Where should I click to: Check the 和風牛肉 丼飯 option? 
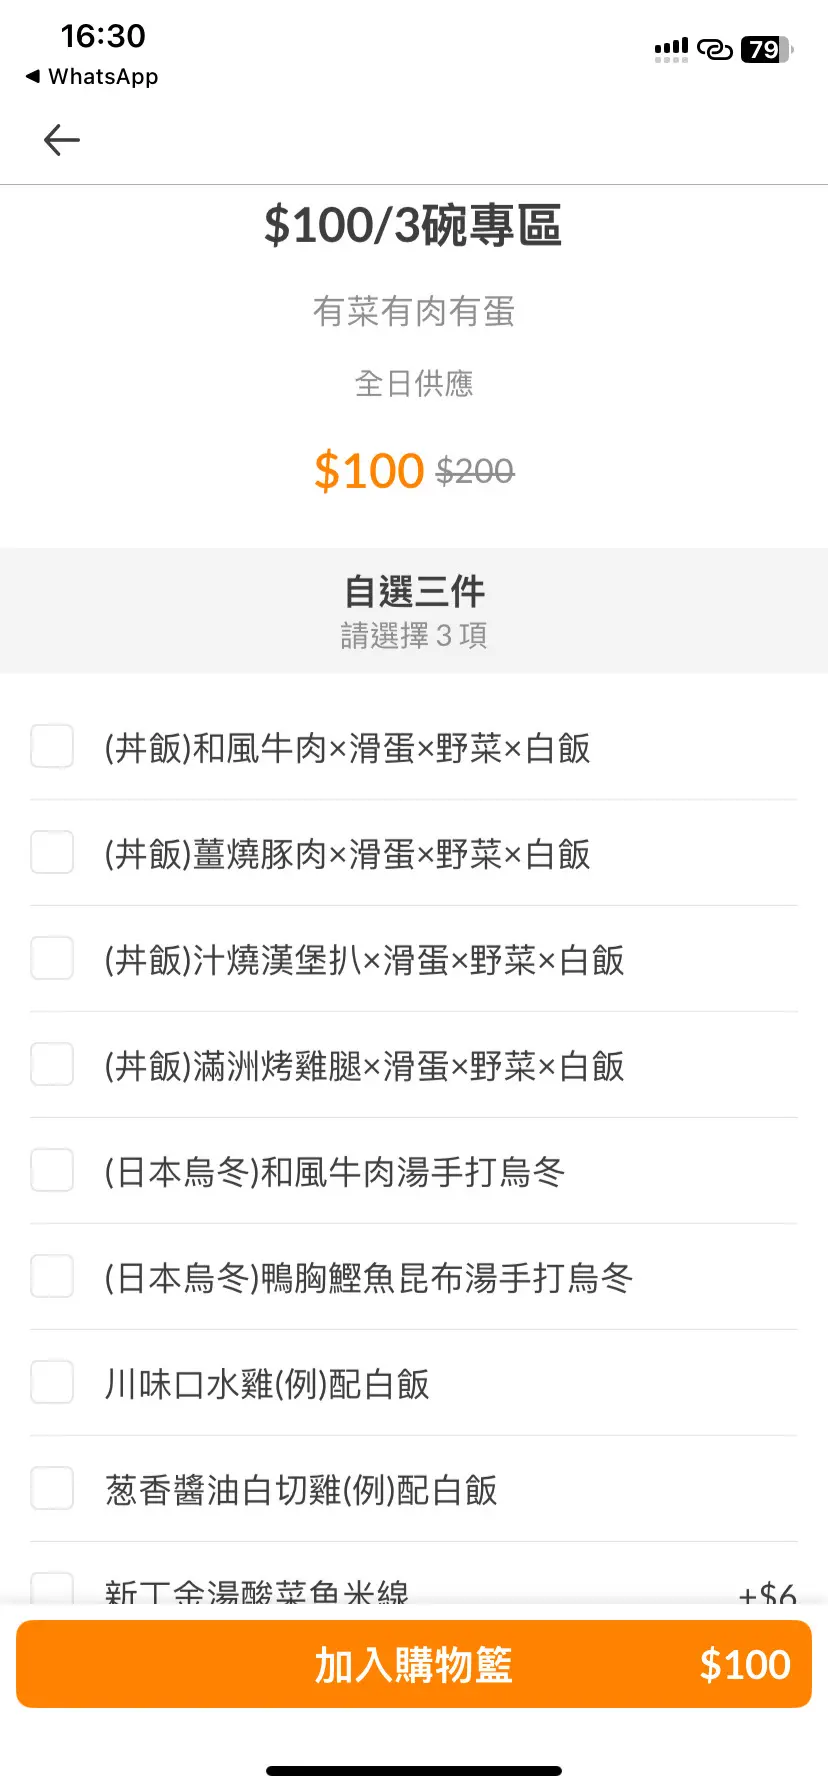coord(52,747)
